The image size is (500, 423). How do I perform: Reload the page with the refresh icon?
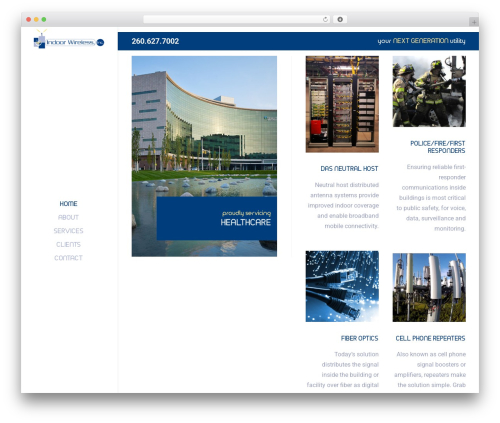pyautogui.click(x=325, y=20)
